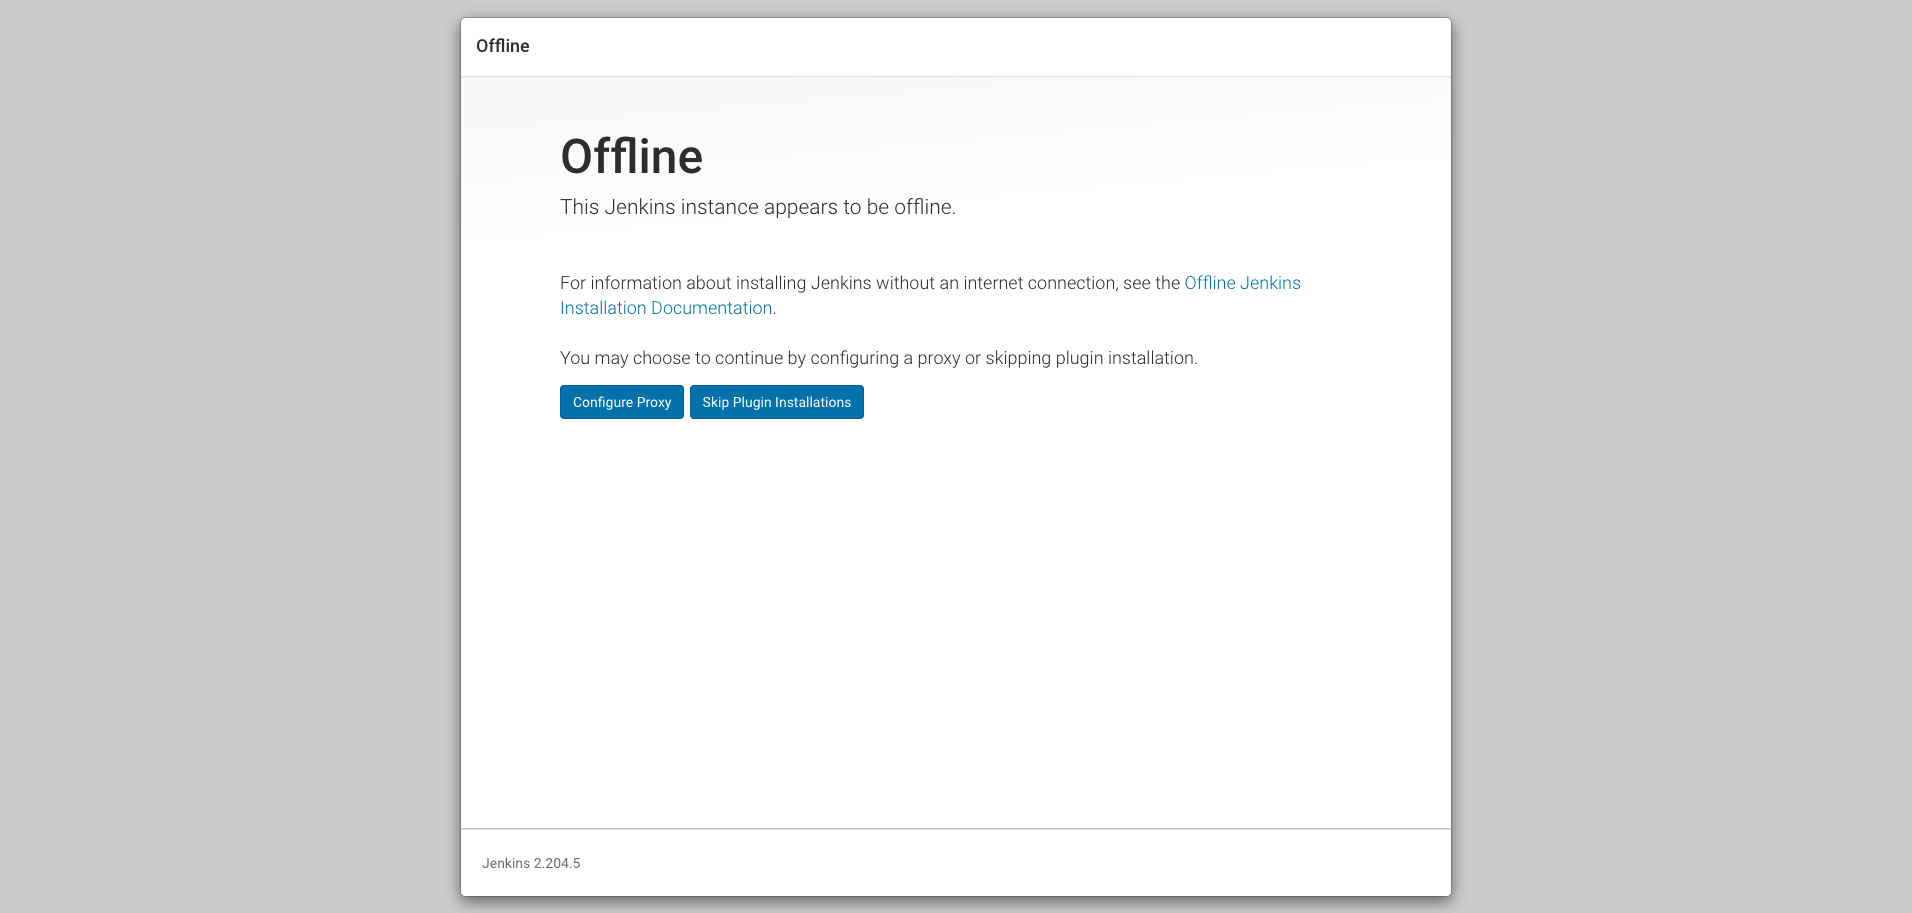Select the large 'Offline' page heading
Image resolution: width=1912 pixels, height=913 pixels.
(x=631, y=157)
